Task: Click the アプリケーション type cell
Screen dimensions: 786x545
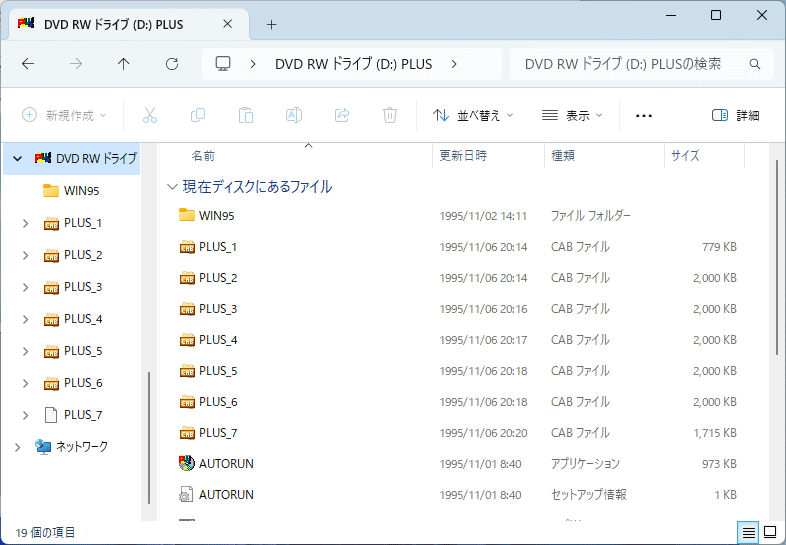Action: pyautogui.click(x=585, y=464)
